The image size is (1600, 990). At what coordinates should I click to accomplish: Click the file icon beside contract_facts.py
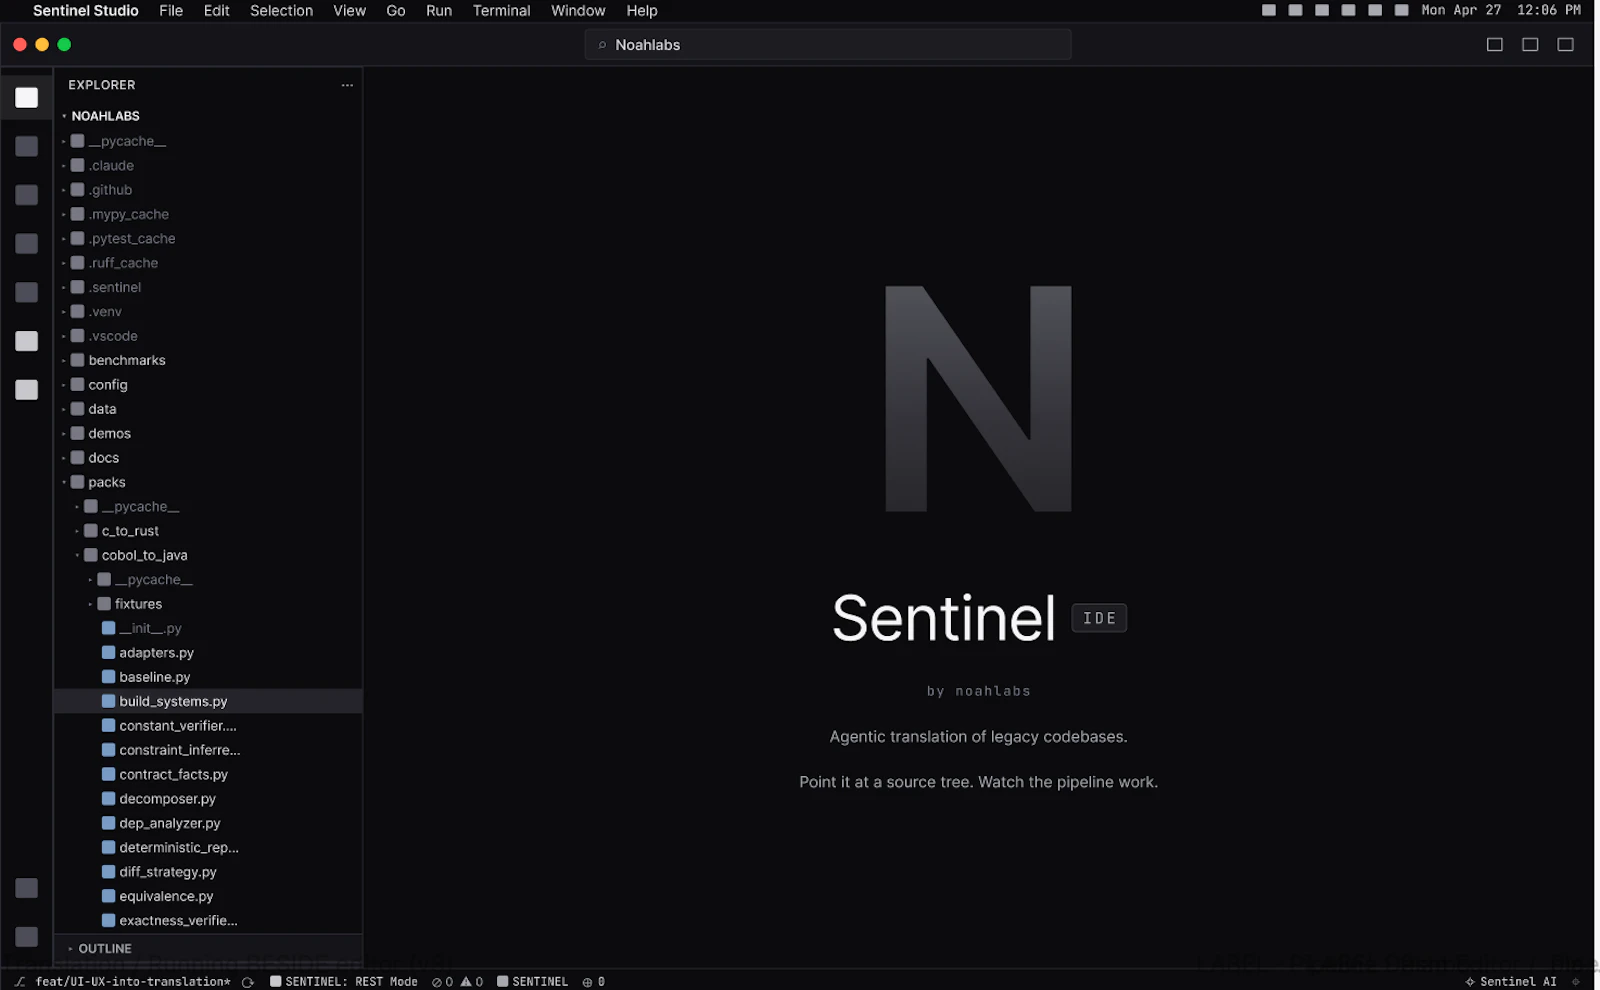pos(109,774)
